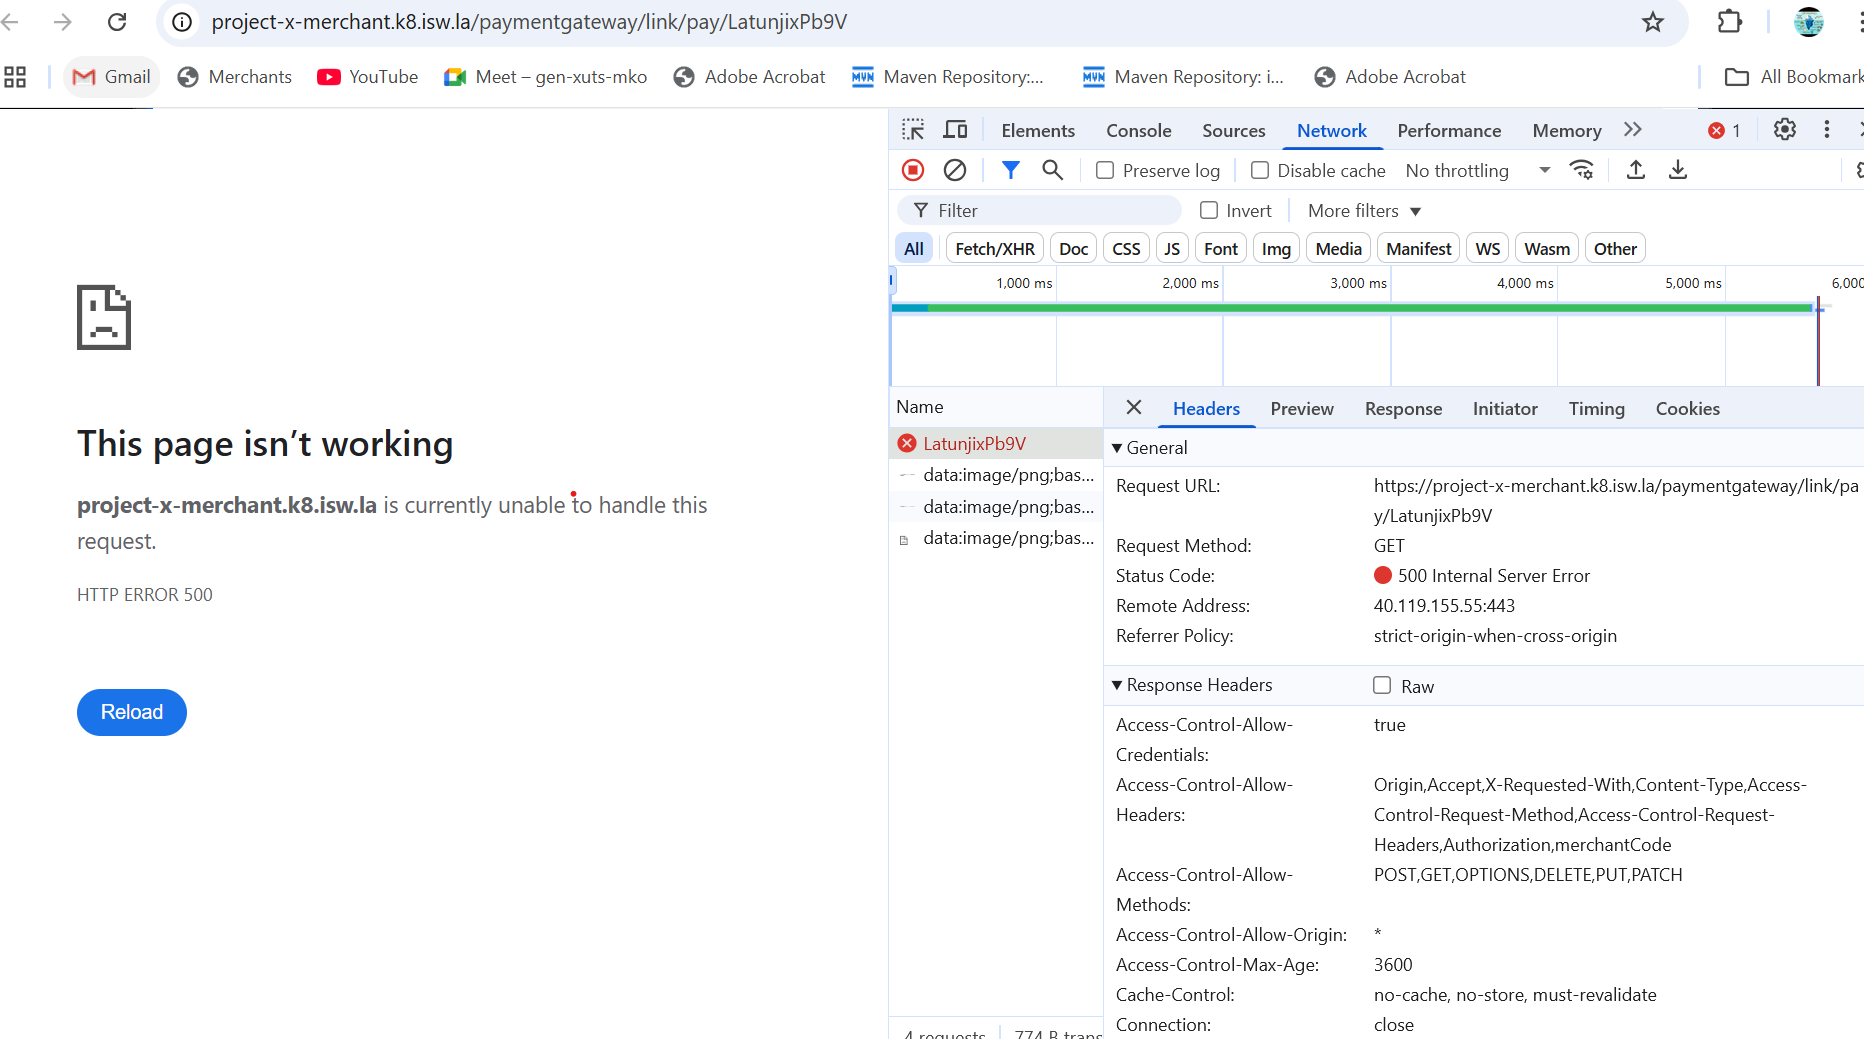Filter requests by Fetch/XHR type
The height and width of the screenshot is (1039, 1864).
(x=994, y=249)
